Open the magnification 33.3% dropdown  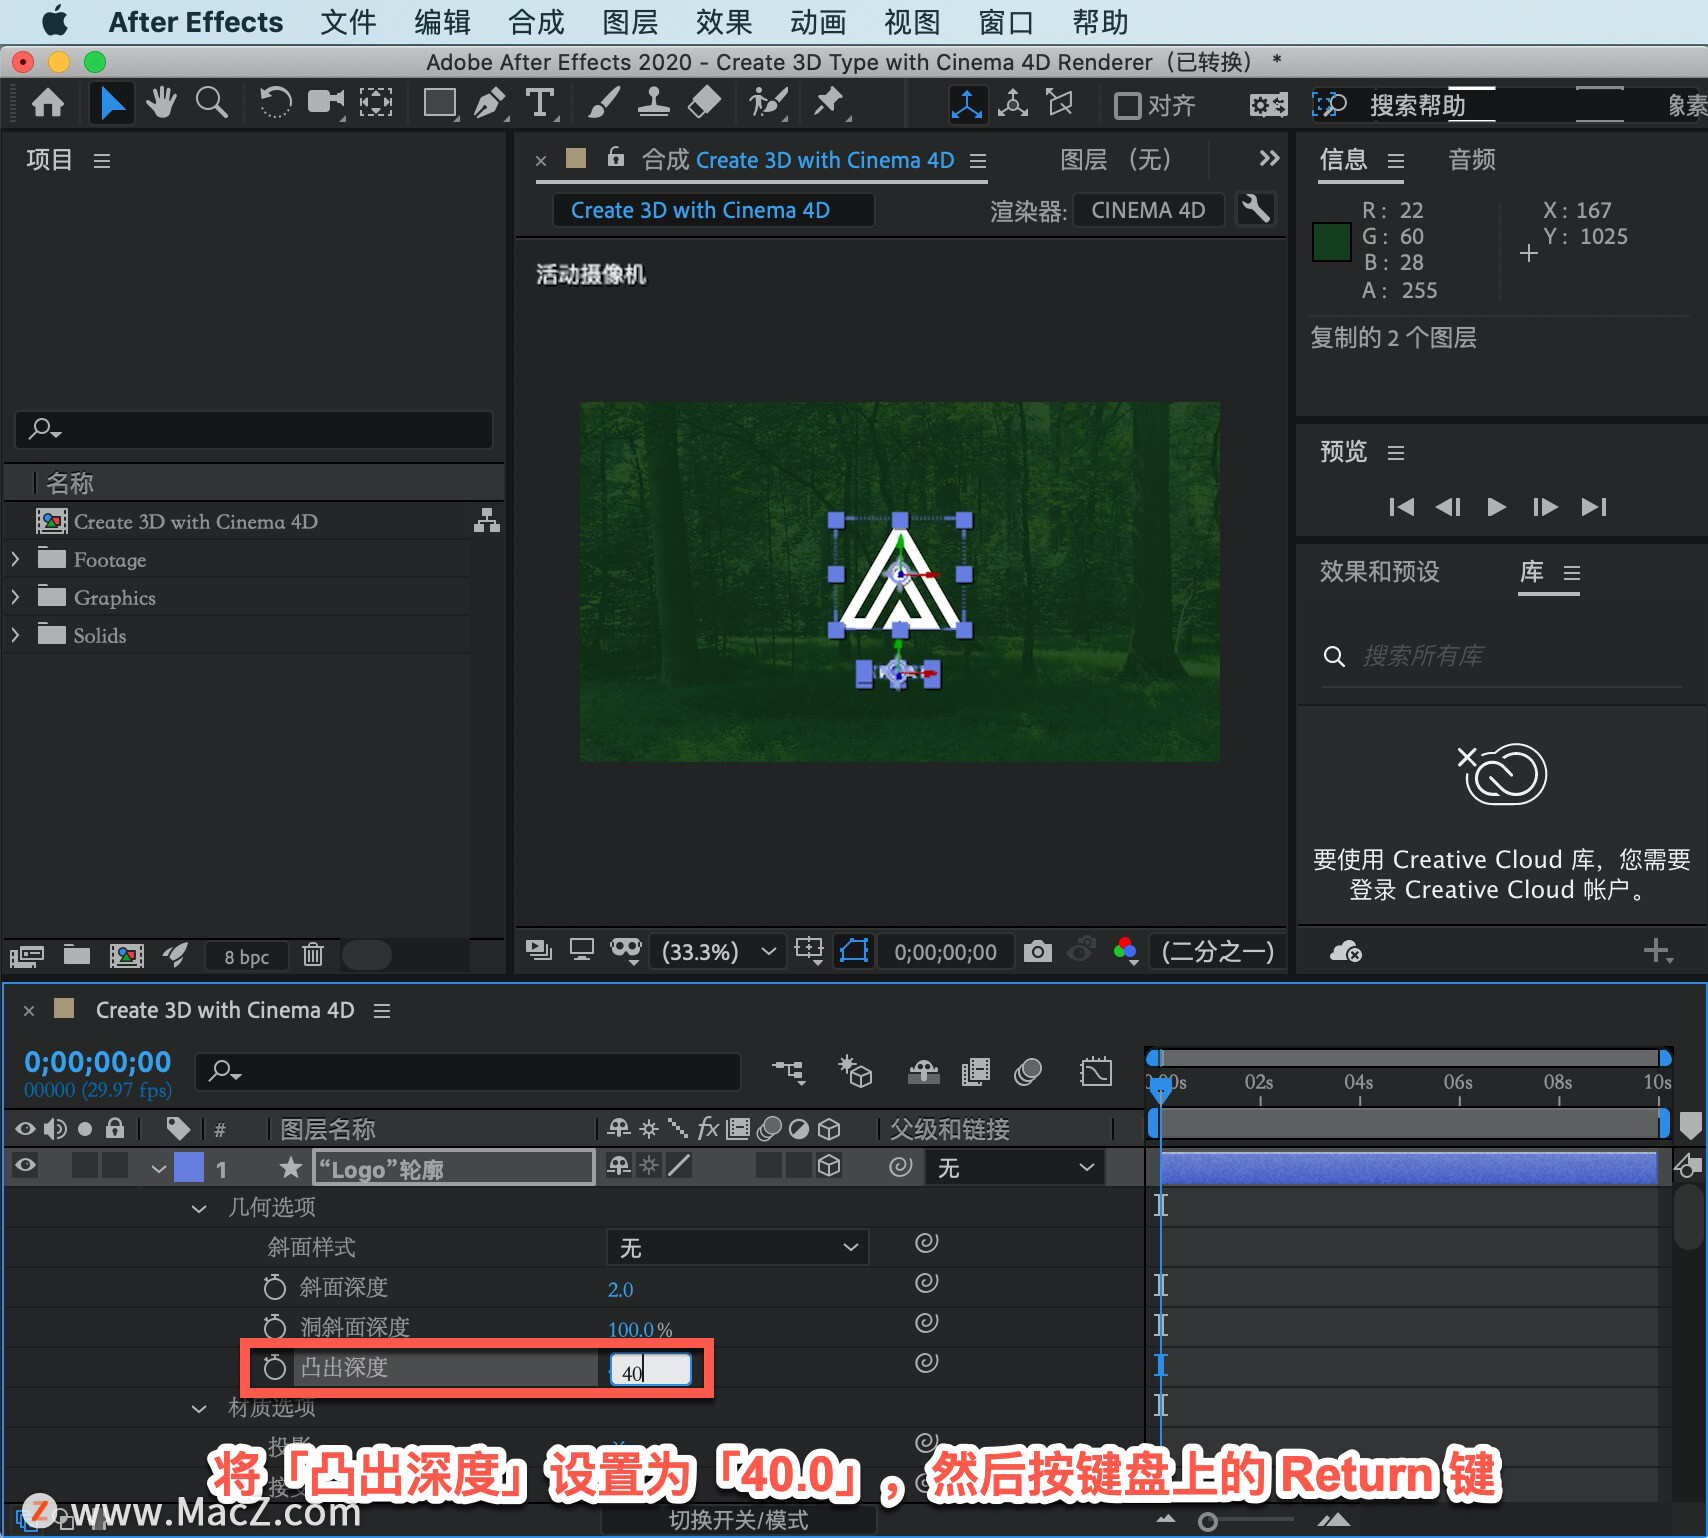pyautogui.click(x=718, y=951)
